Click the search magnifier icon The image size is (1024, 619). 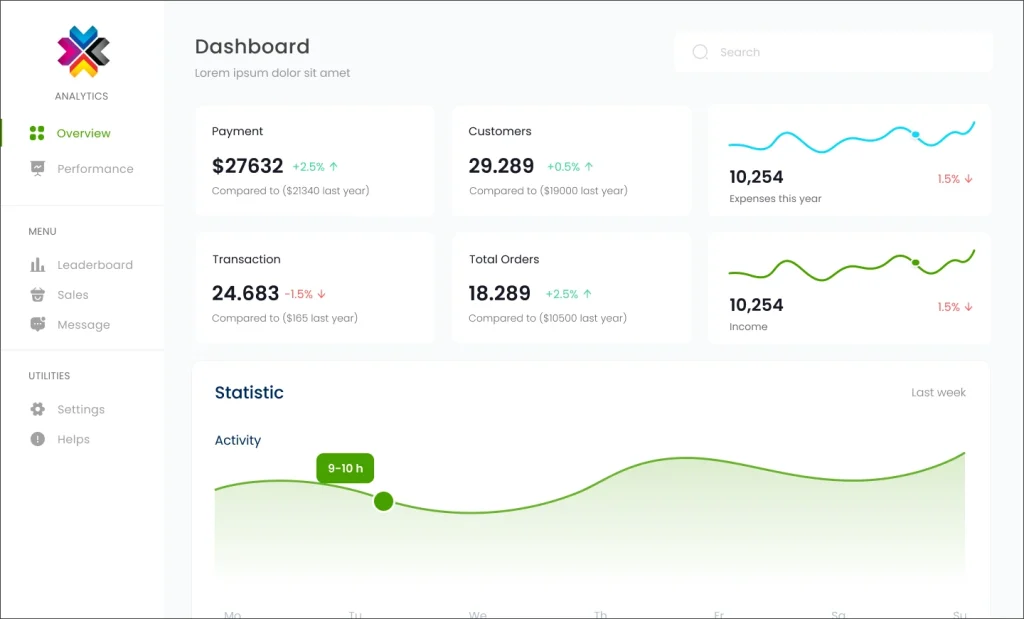[700, 52]
